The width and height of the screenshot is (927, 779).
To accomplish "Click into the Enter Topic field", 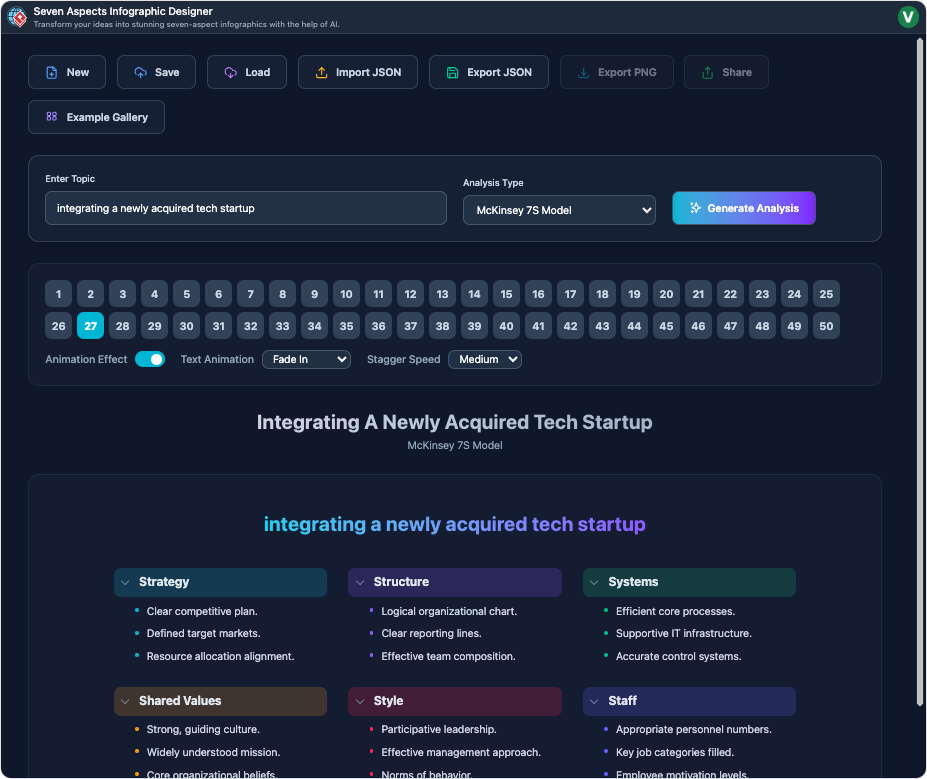I will coord(245,208).
